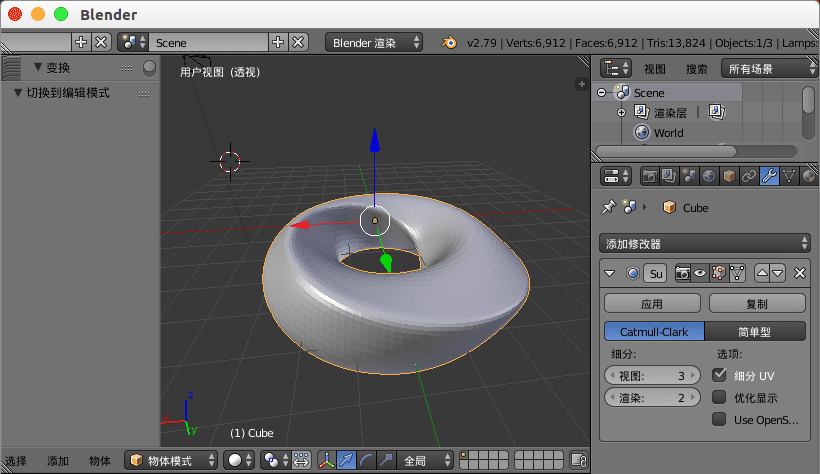Enable the 优化显示 checkbox
Viewport: 820px width, 474px height.
point(719,397)
